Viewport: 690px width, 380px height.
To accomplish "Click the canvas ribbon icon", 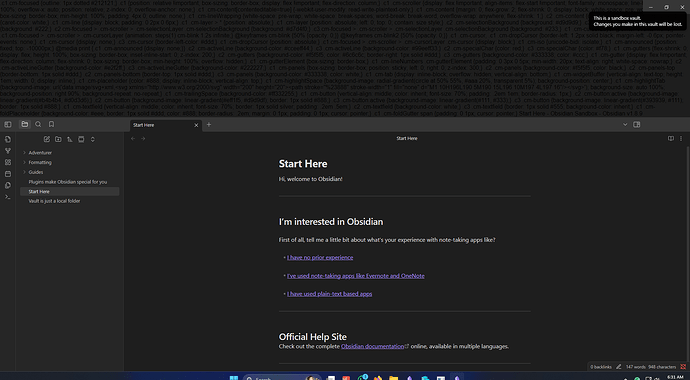I will click(x=7, y=162).
